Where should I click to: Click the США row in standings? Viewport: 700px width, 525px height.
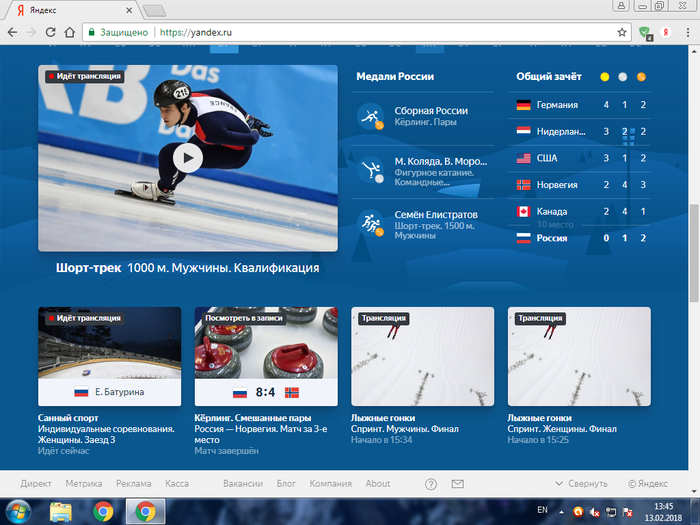click(x=579, y=158)
